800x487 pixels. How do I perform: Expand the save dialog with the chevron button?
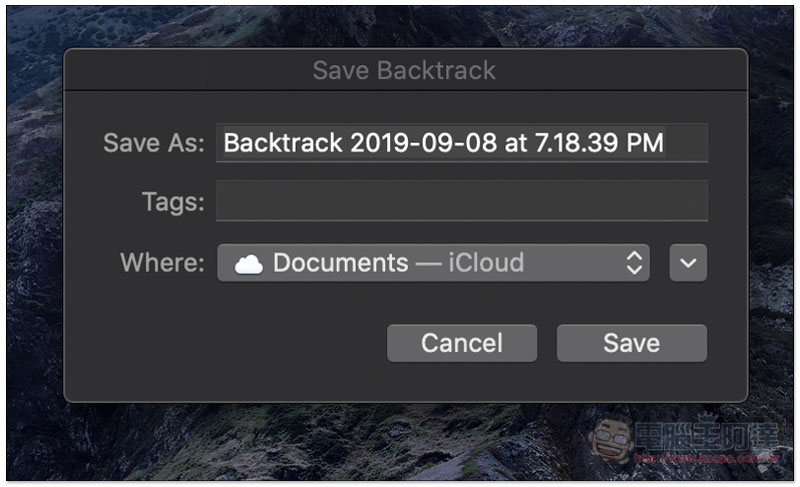[688, 263]
